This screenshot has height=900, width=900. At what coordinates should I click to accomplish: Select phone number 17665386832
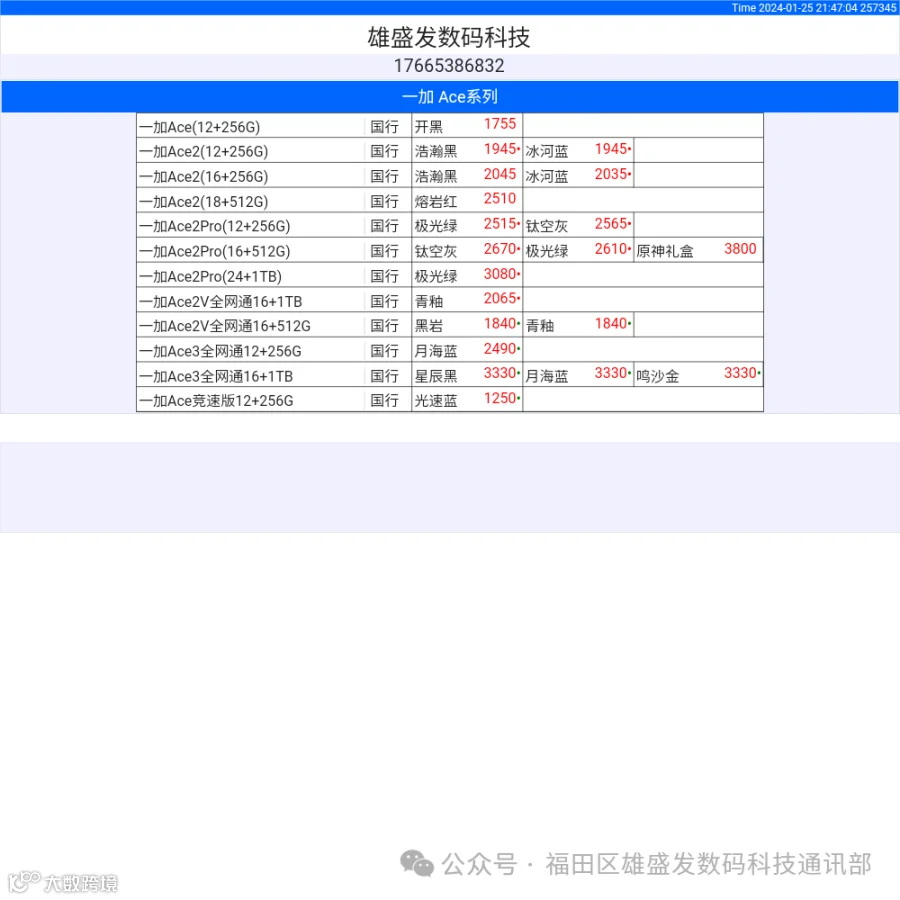[449, 65]
